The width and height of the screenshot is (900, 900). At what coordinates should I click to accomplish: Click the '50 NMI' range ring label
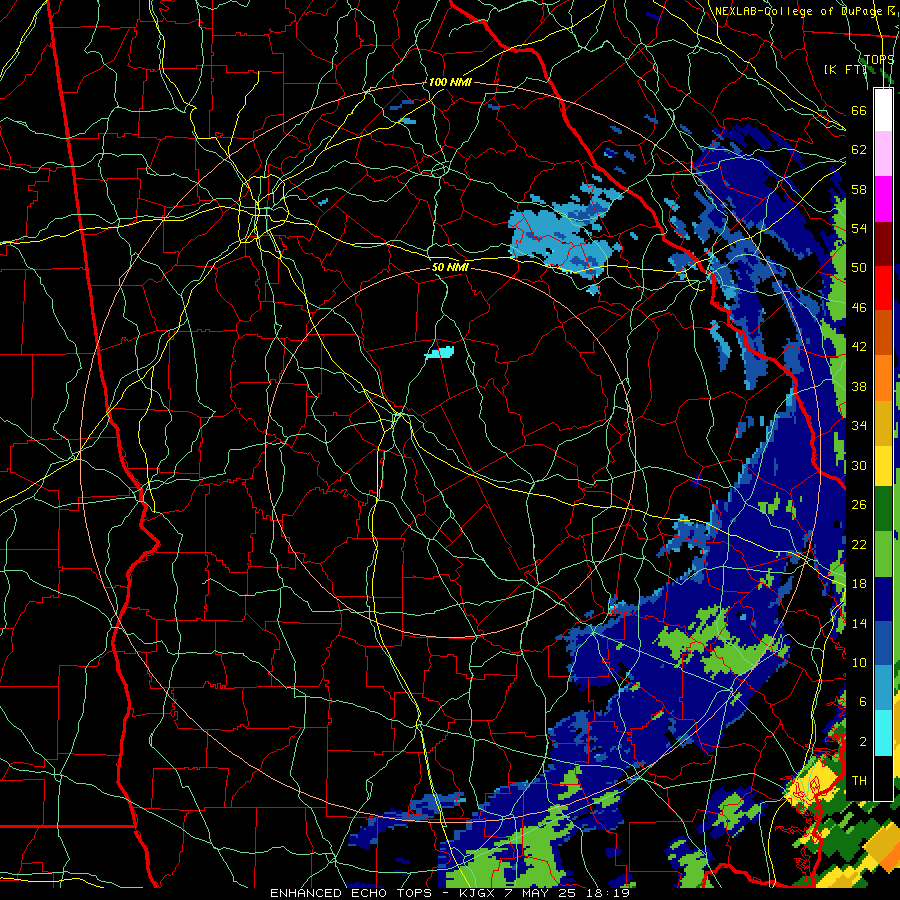click(x=450, y=267)
